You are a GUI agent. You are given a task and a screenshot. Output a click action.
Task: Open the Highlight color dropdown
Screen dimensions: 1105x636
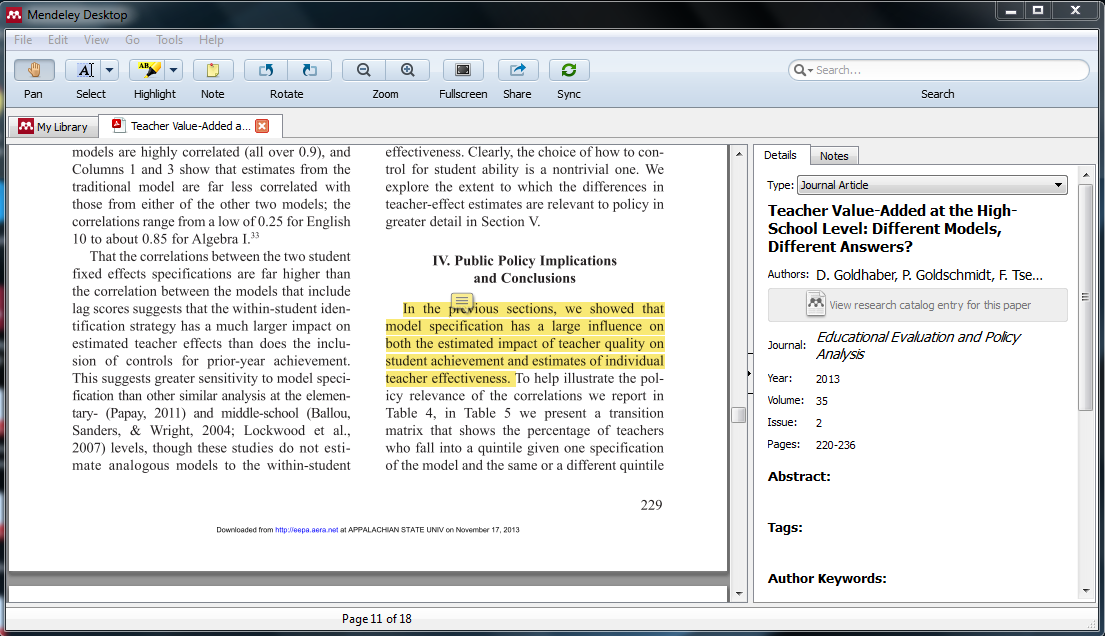coord(171,70)
